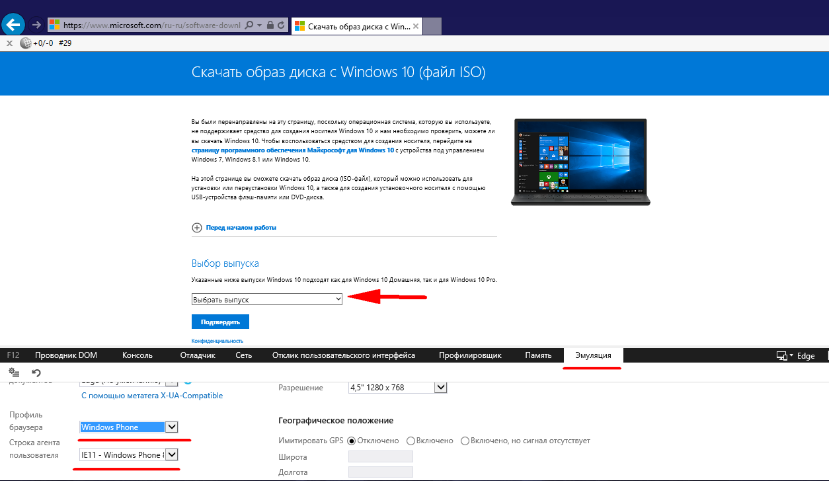Click the '#29' text in add-on toolbar

(65, 43)
